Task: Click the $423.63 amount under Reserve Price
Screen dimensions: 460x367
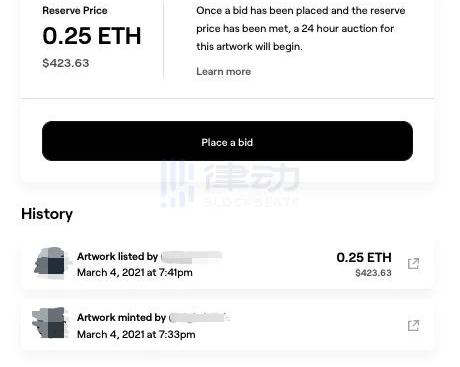Action: coord(66,63)
